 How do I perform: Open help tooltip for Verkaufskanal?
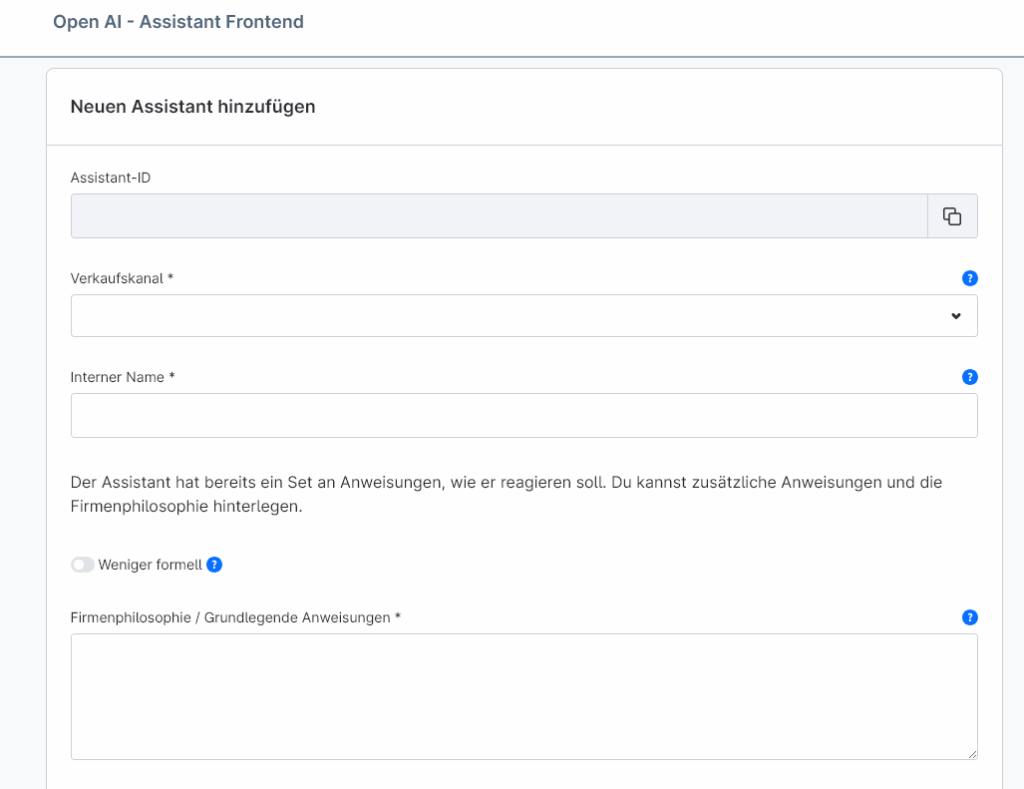(970, 278)
